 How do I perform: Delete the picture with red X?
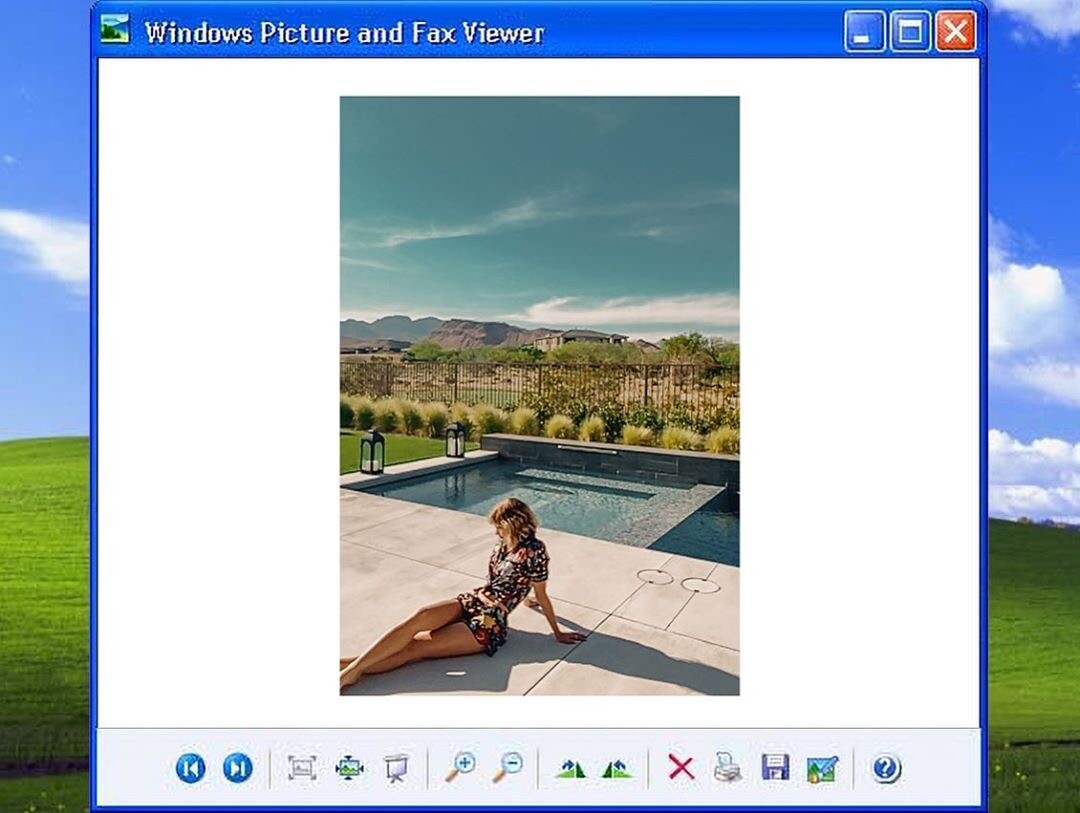click(681, 768)
